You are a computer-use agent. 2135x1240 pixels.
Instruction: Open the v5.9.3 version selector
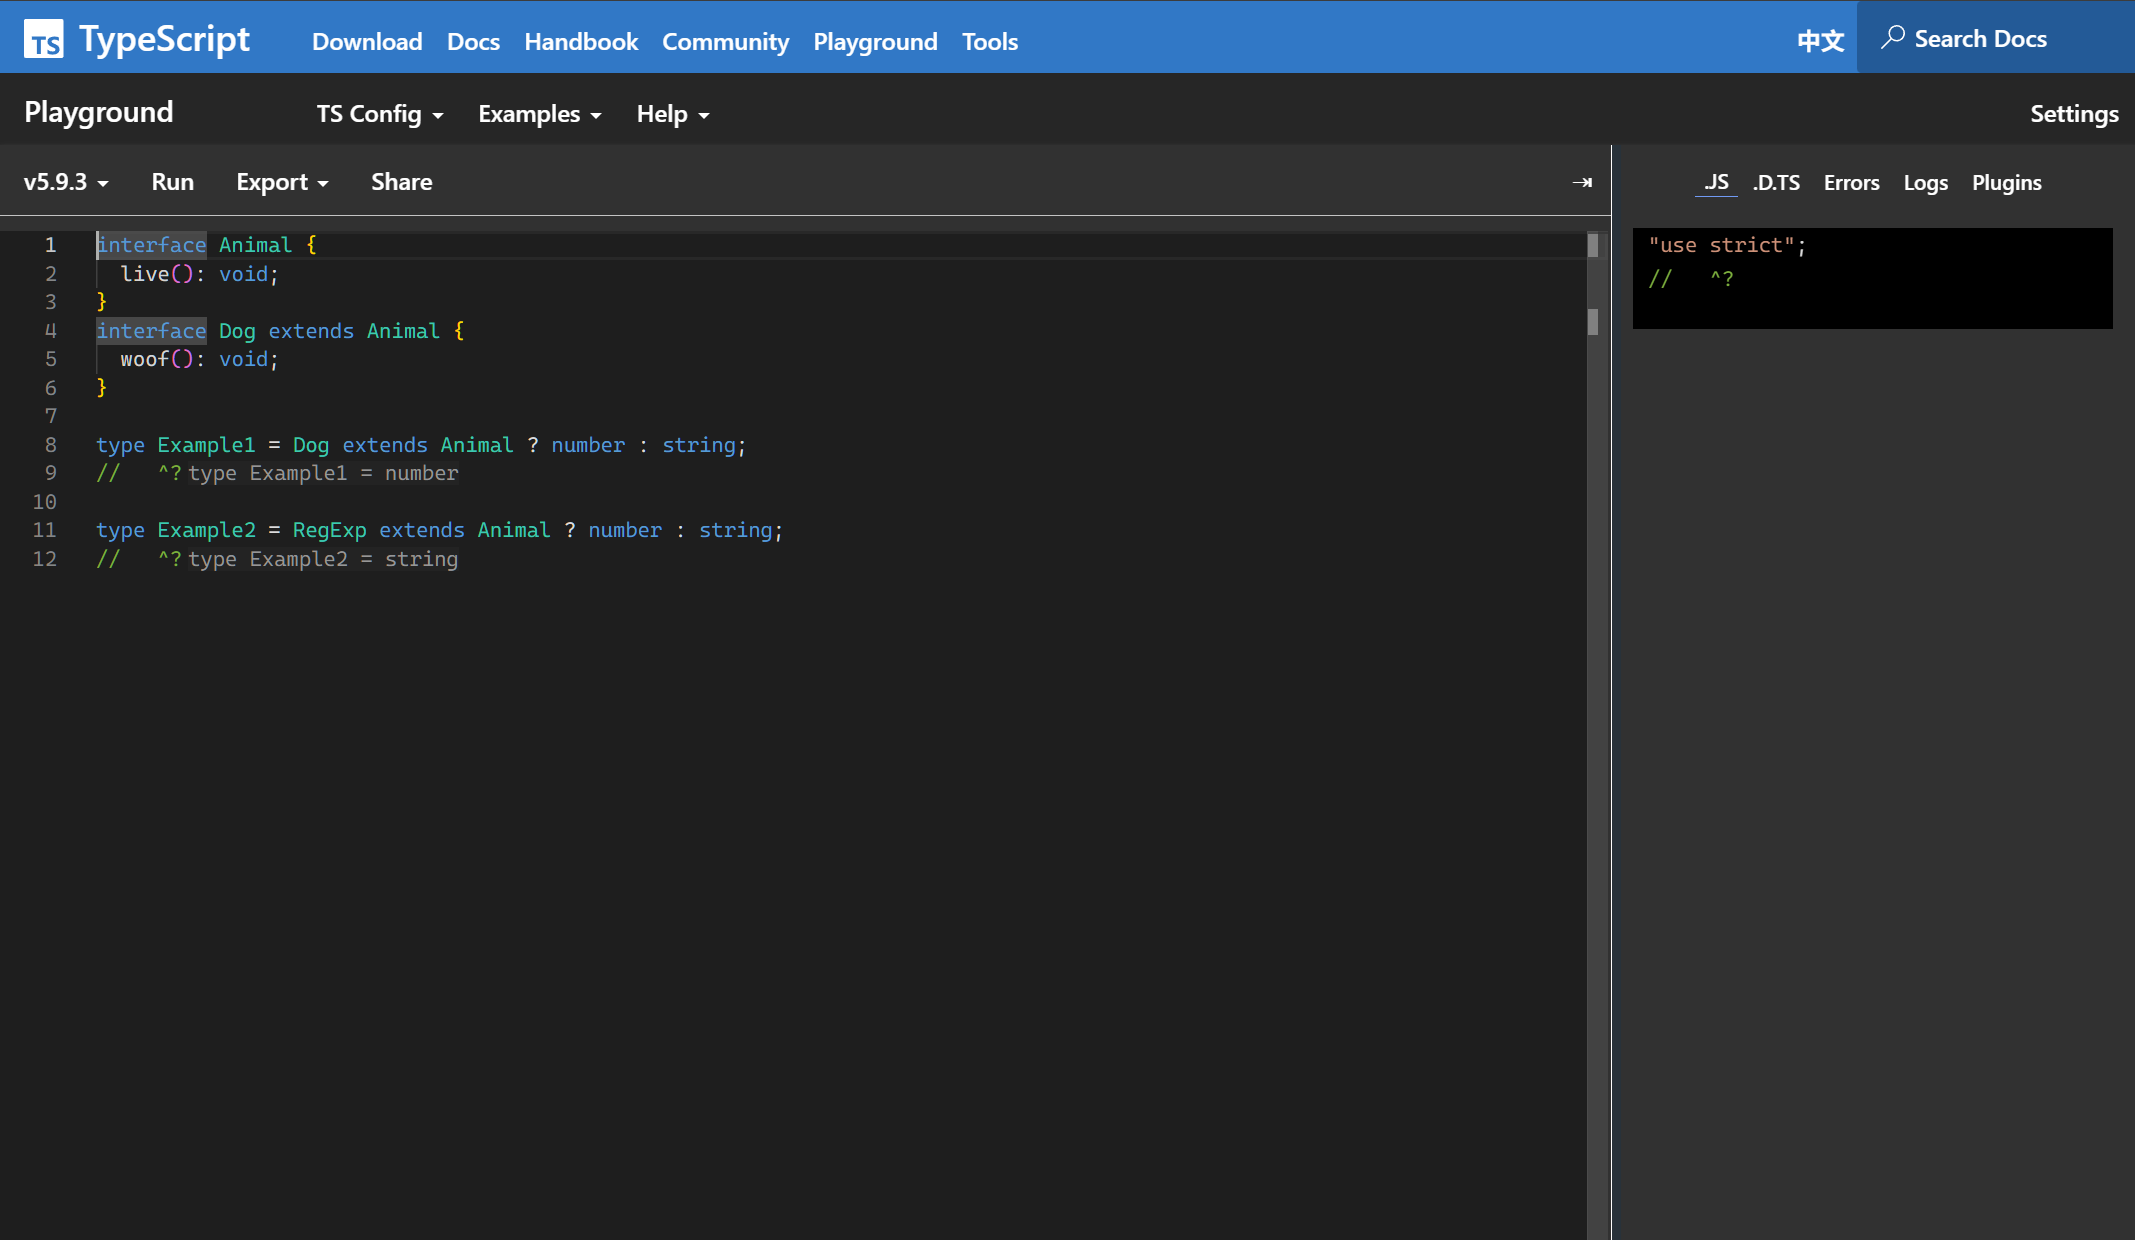point(66,182)
